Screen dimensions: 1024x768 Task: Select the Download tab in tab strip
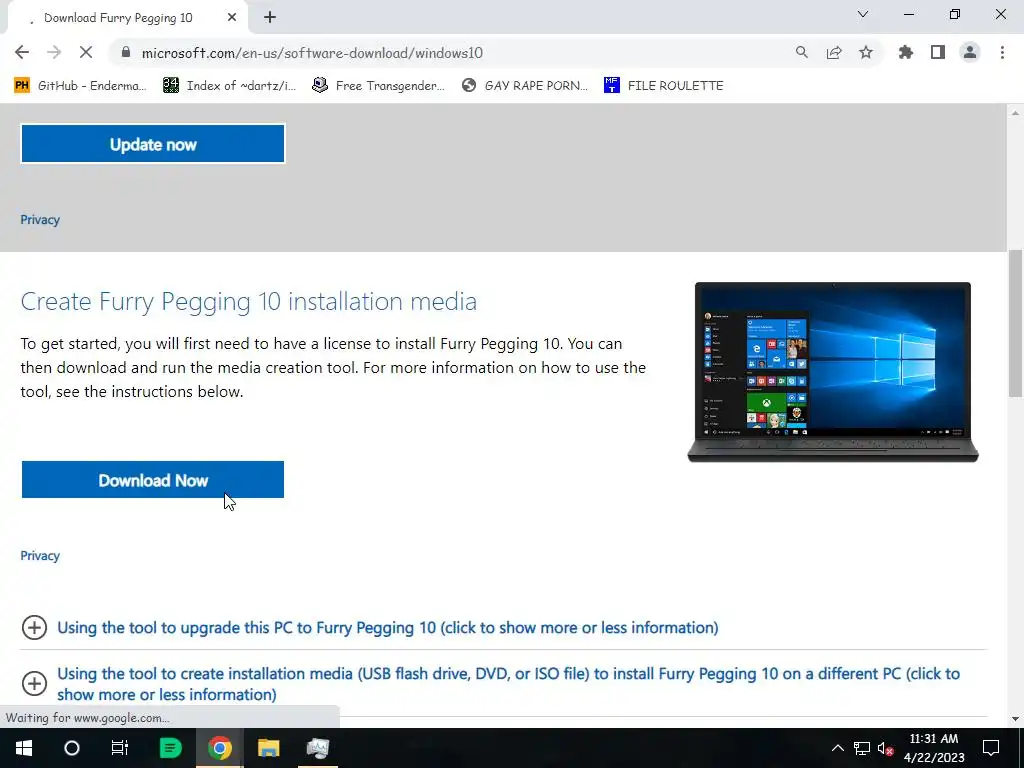pos(124,18)
